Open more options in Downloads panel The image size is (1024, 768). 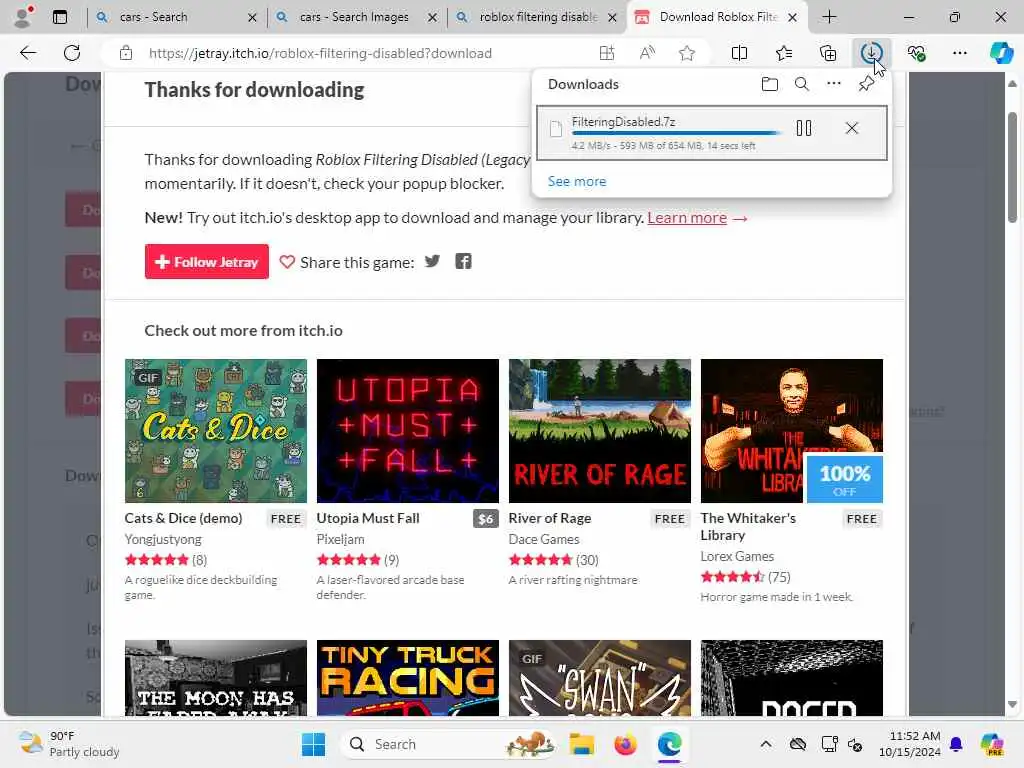tap(833, 84)
